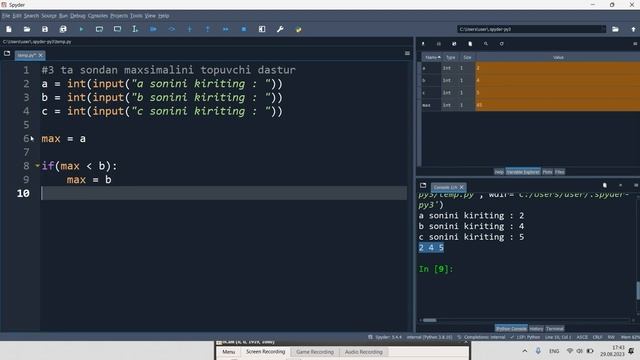Search variables magnifier icon

click(x=486, y=44)
